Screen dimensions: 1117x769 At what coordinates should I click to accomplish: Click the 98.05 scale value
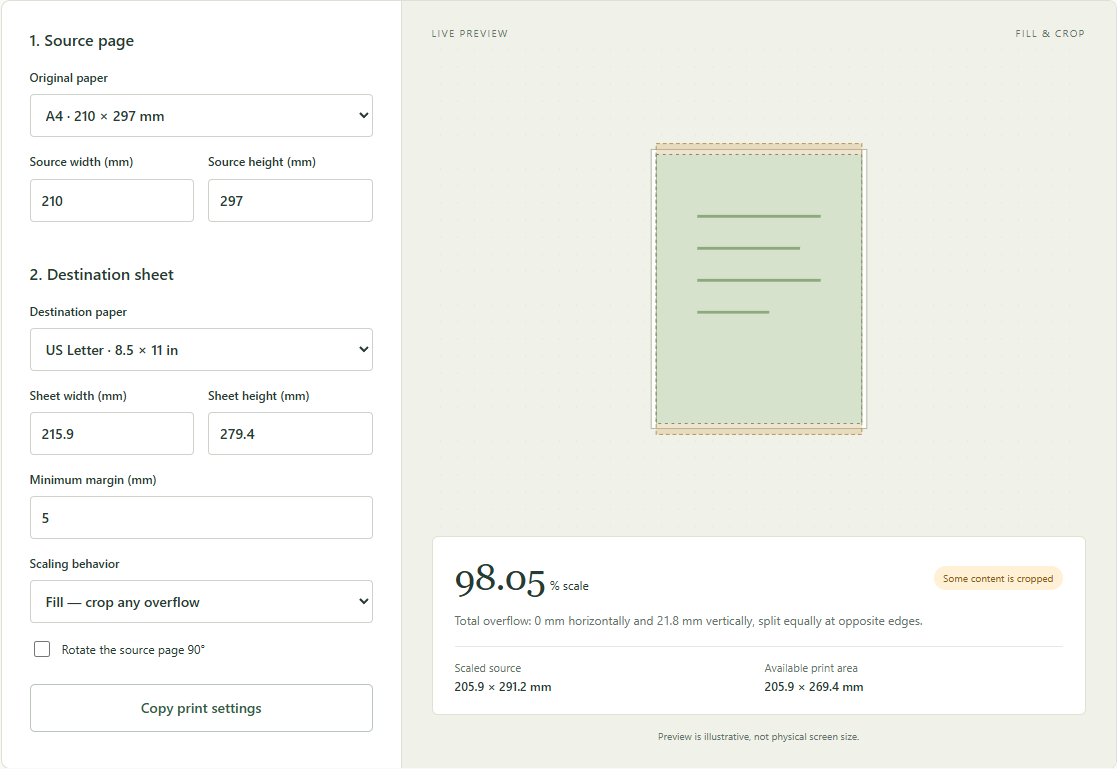pyautogui.click(x=500, y=579)
